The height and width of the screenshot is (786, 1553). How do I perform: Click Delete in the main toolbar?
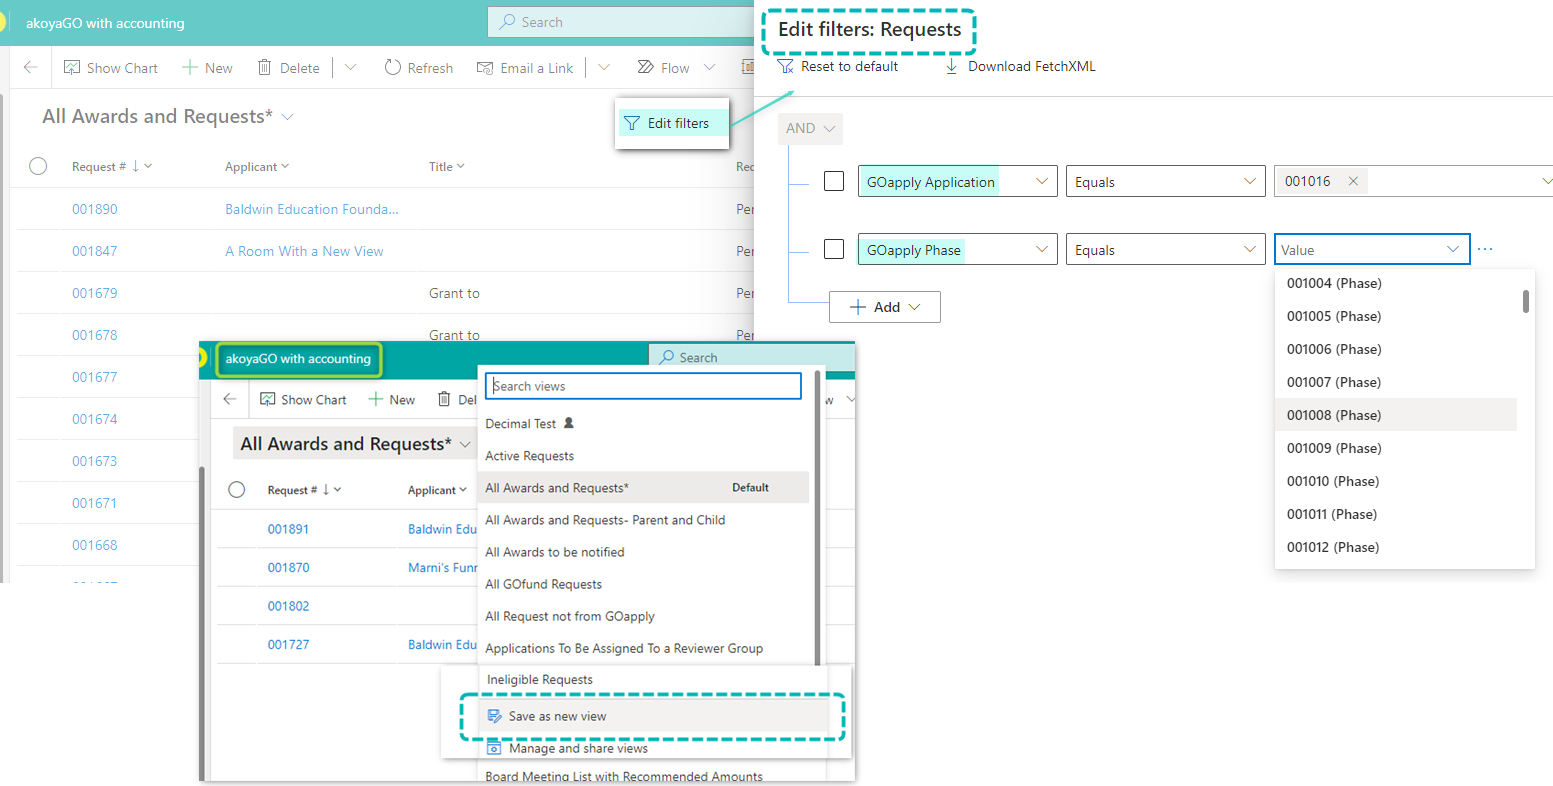point(288,68)
